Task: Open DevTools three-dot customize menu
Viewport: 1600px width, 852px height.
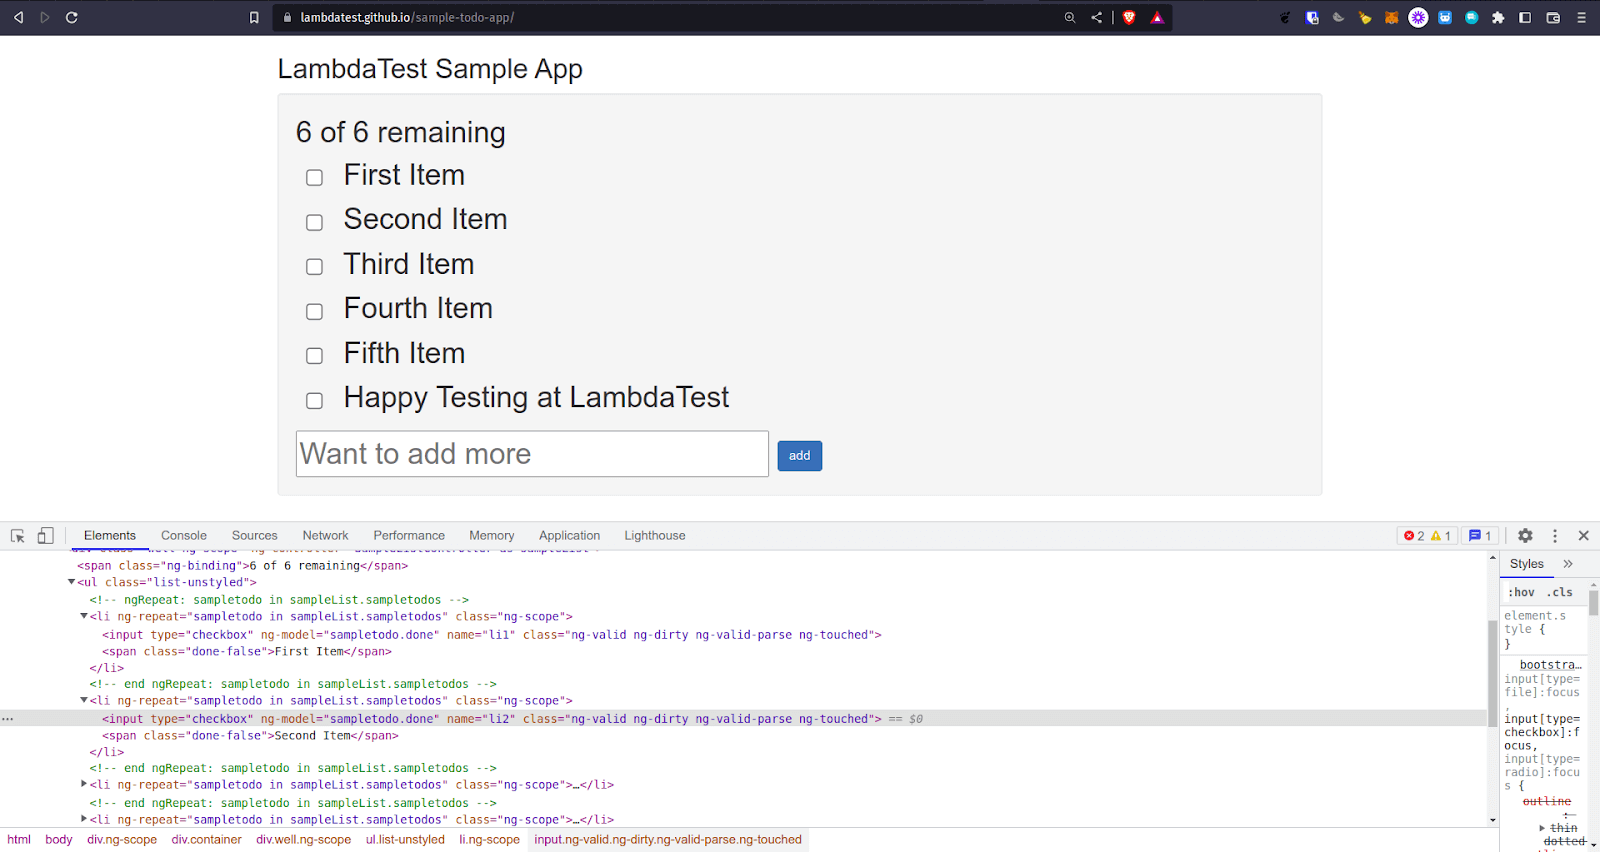Action: pyautogui.click(x=1554, y=536)
